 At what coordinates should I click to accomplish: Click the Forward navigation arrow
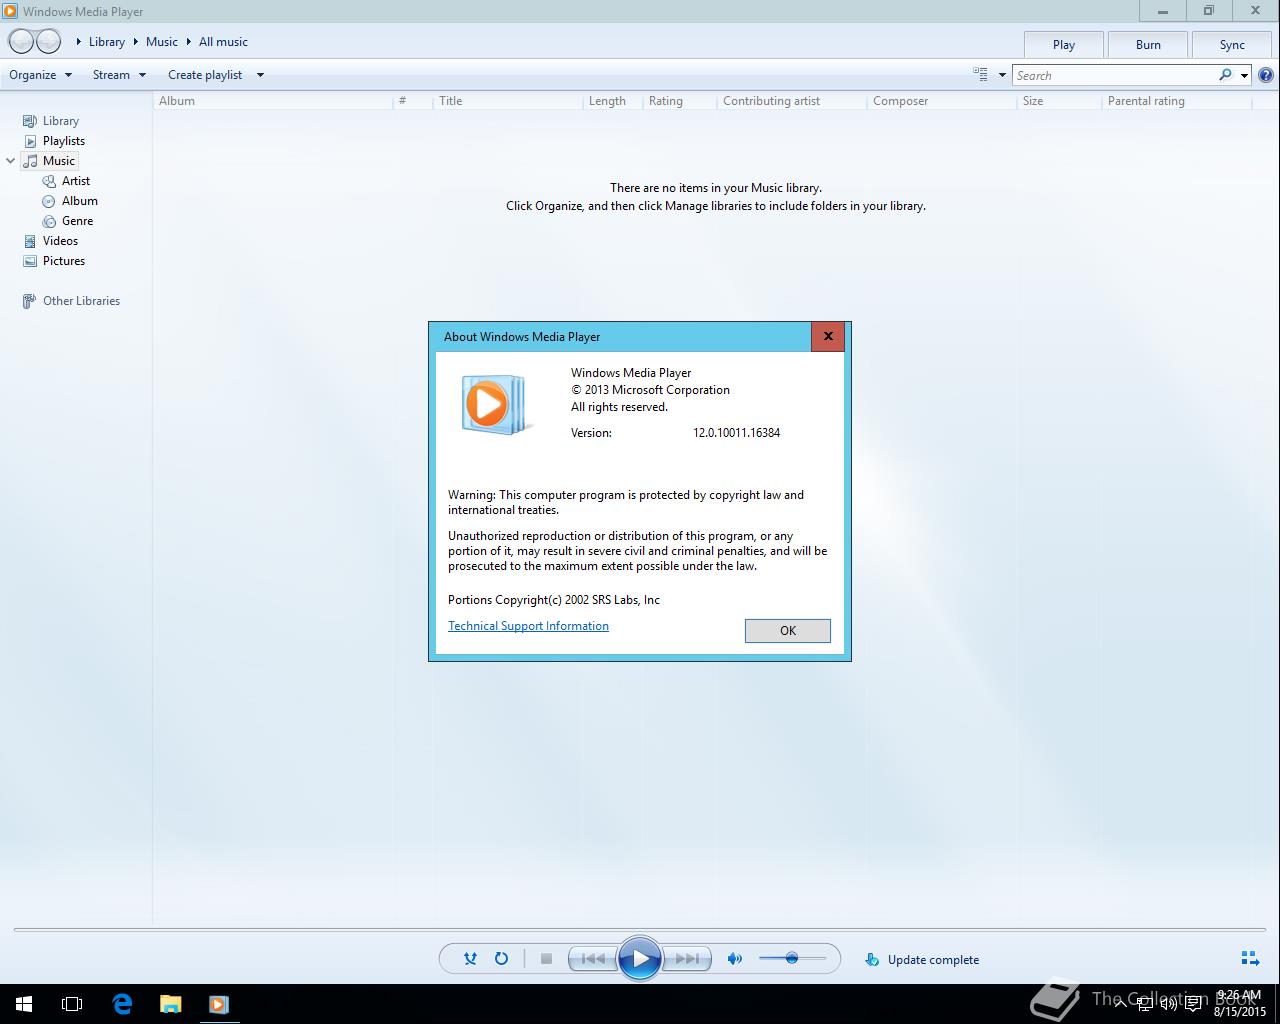[x=49, y=42]
